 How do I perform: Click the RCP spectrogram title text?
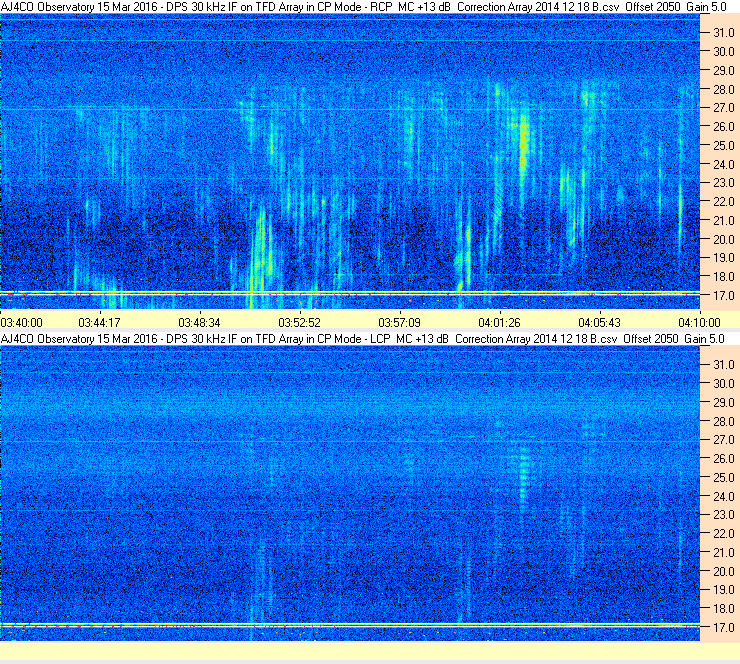pos(363,7)
